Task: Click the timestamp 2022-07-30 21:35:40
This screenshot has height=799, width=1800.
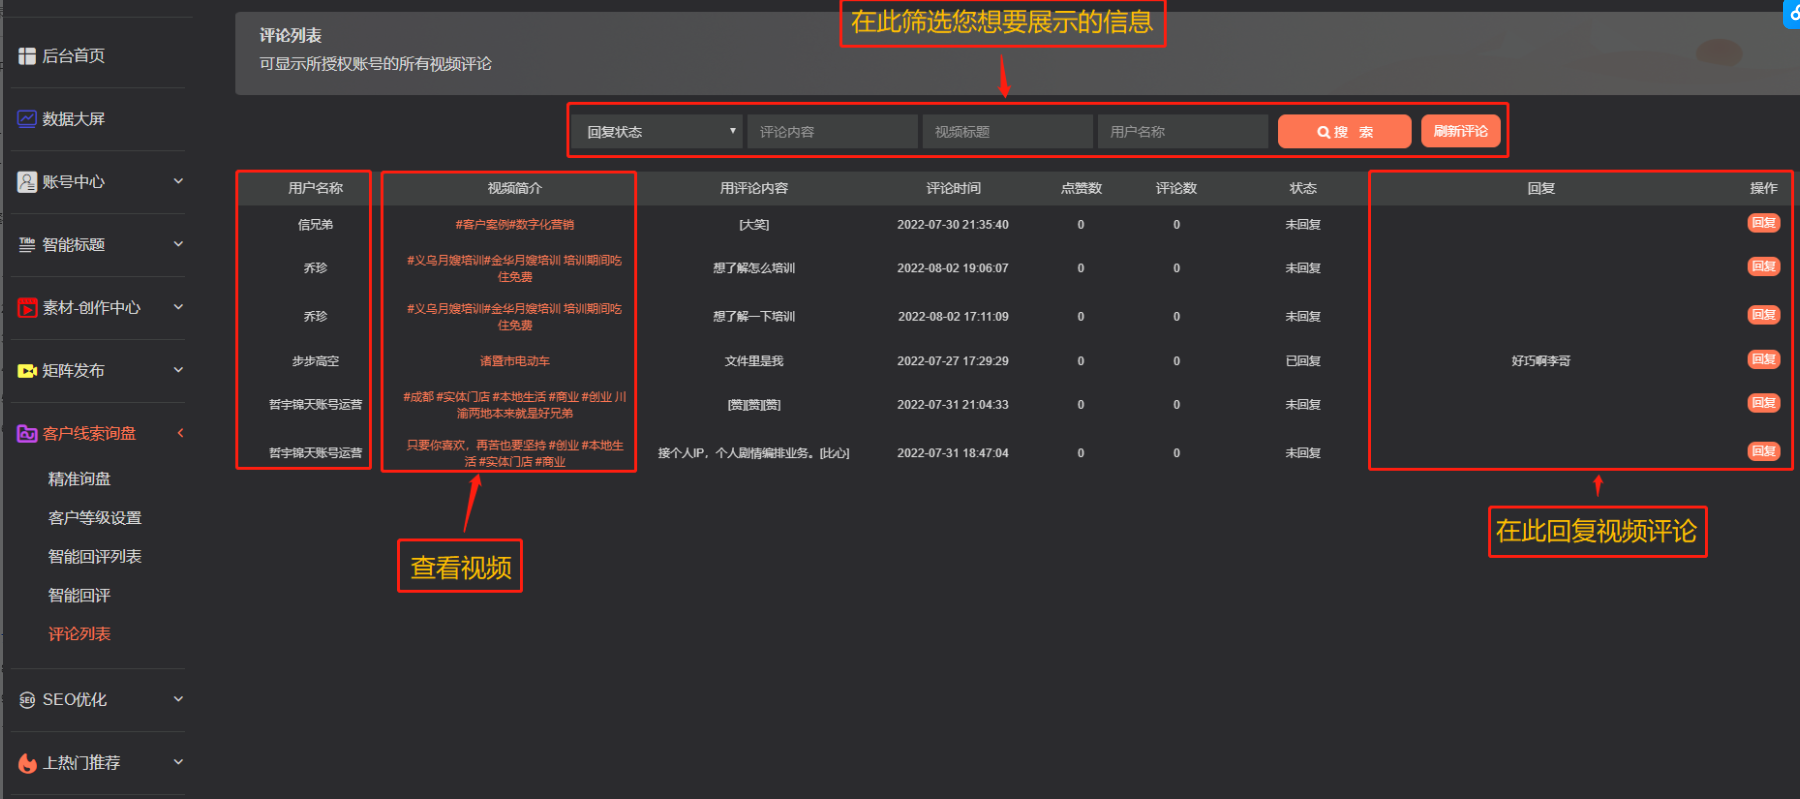Action: 953,225
